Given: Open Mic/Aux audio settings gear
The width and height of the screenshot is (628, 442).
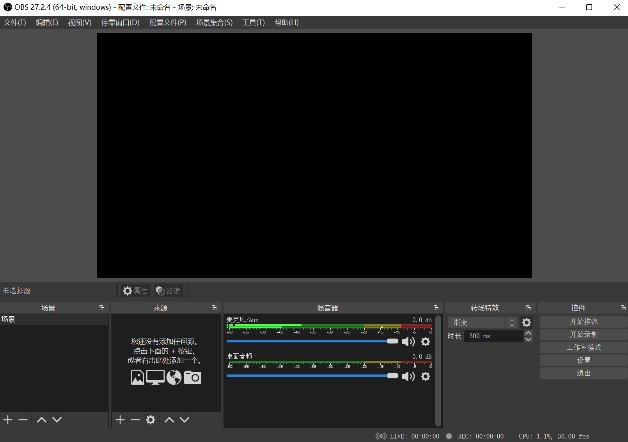Looking at the screenshot, I should (425, 342).
